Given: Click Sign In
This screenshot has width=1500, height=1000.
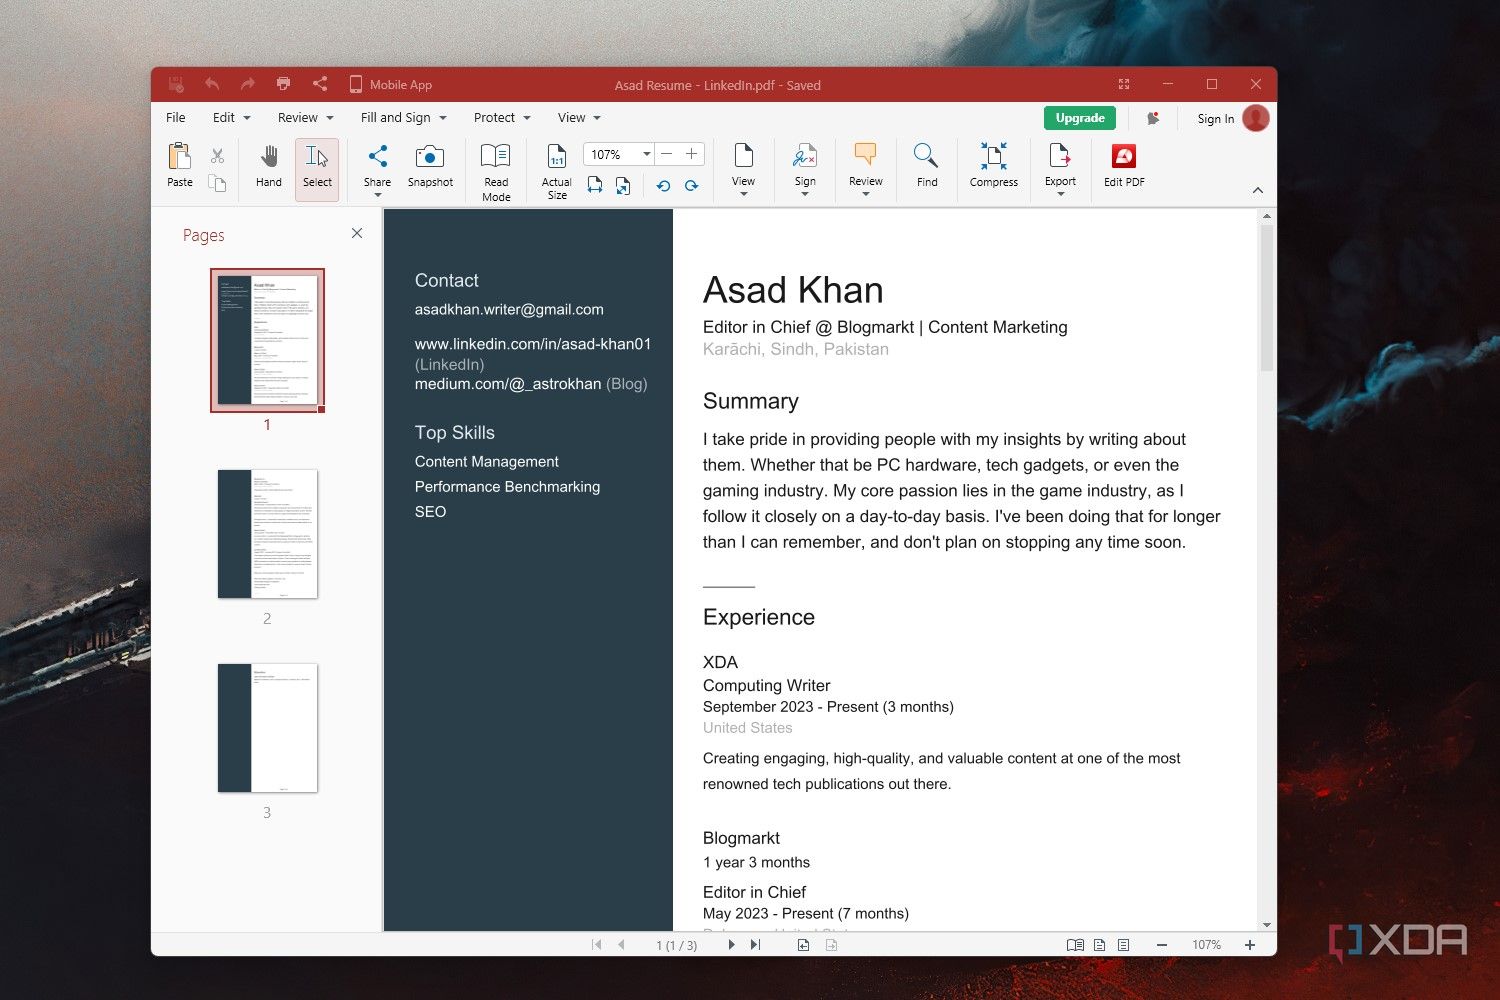Looking at the screenshot, I should tap(1215, 119).
